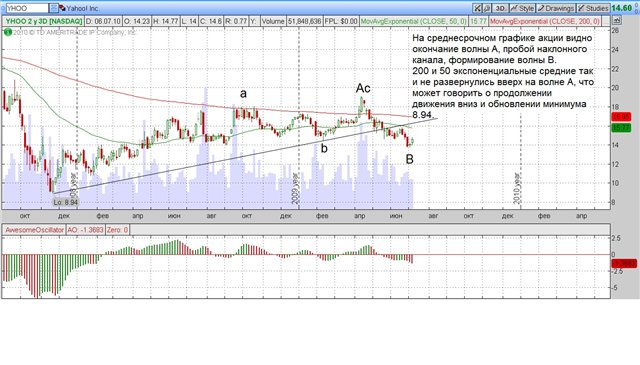640x365 pixels.
Task: Click the red 200 EMA price tag on axis
Action: click(621, 118)
